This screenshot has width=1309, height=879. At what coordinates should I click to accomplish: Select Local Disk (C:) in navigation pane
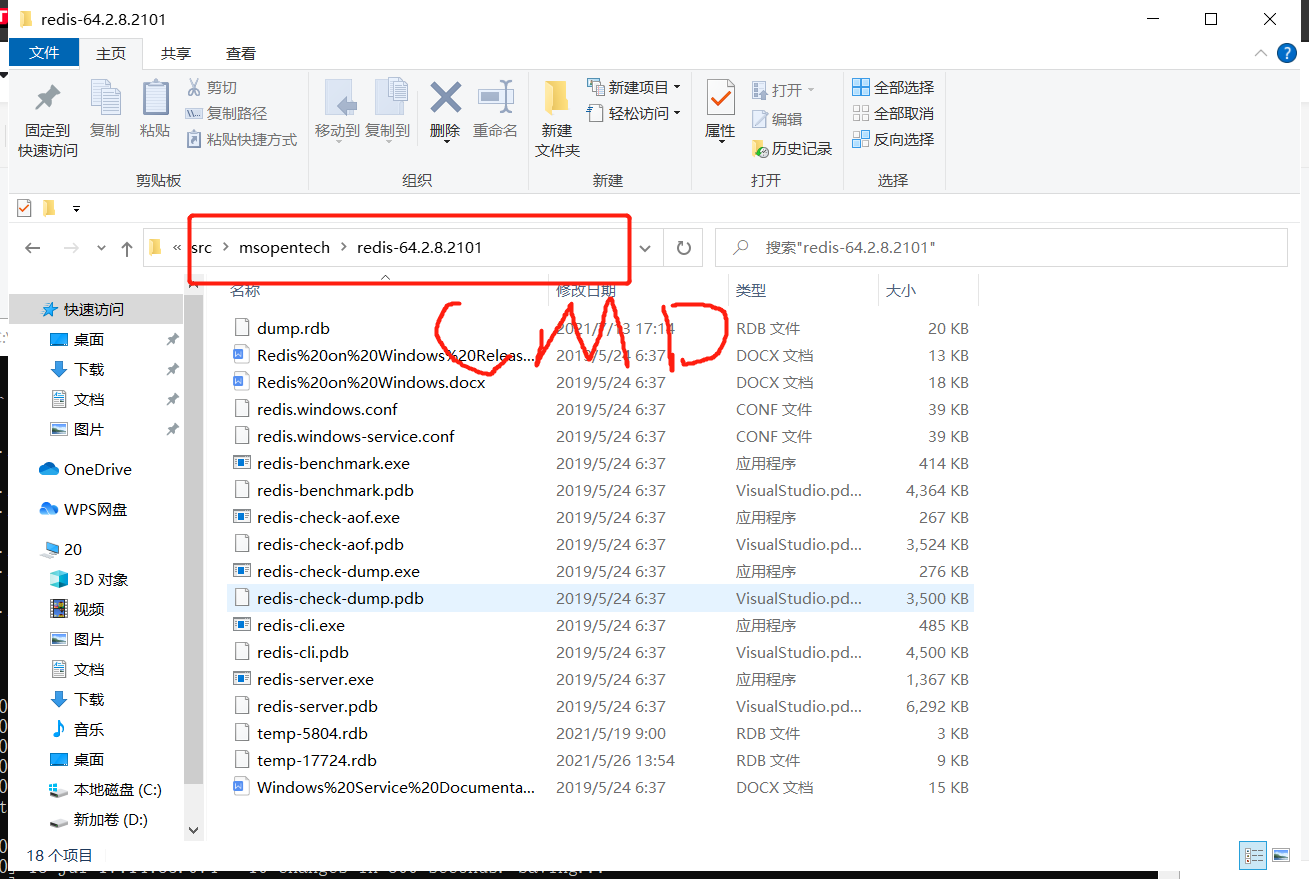(105, 789)
